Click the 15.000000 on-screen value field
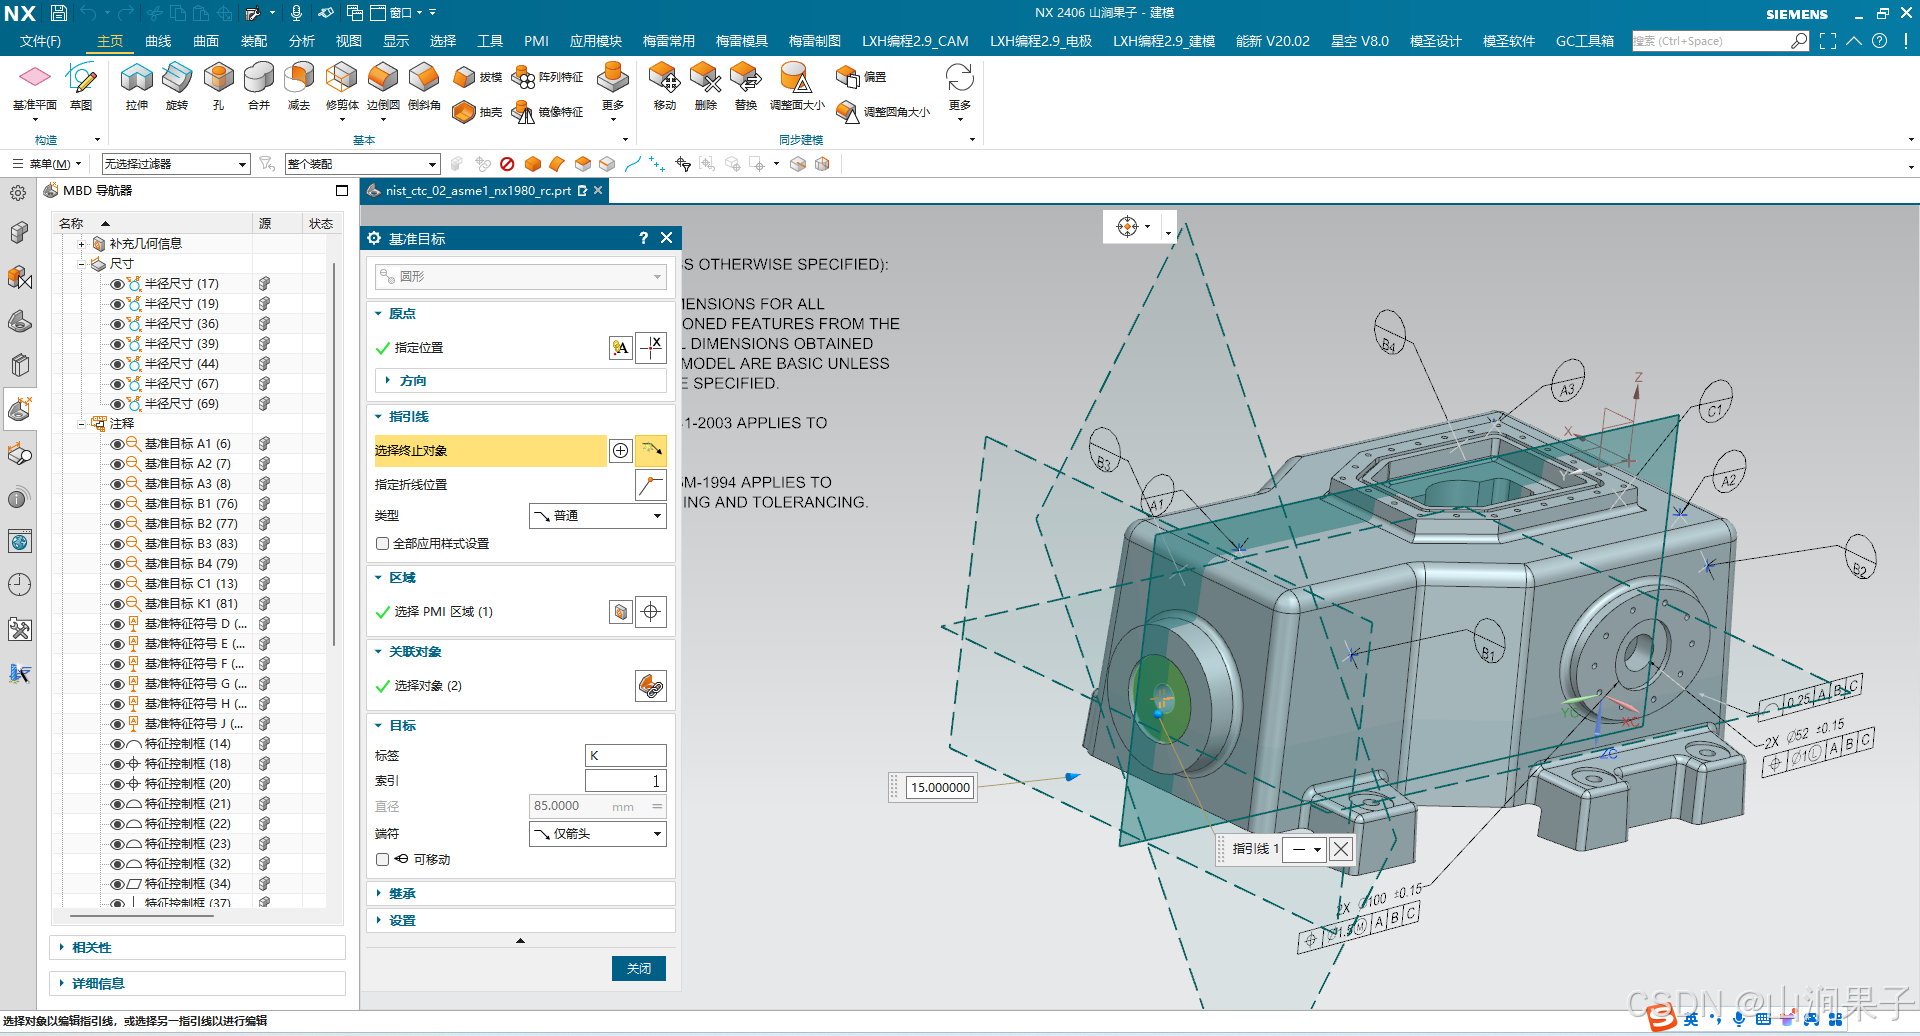 click(940, 788)
